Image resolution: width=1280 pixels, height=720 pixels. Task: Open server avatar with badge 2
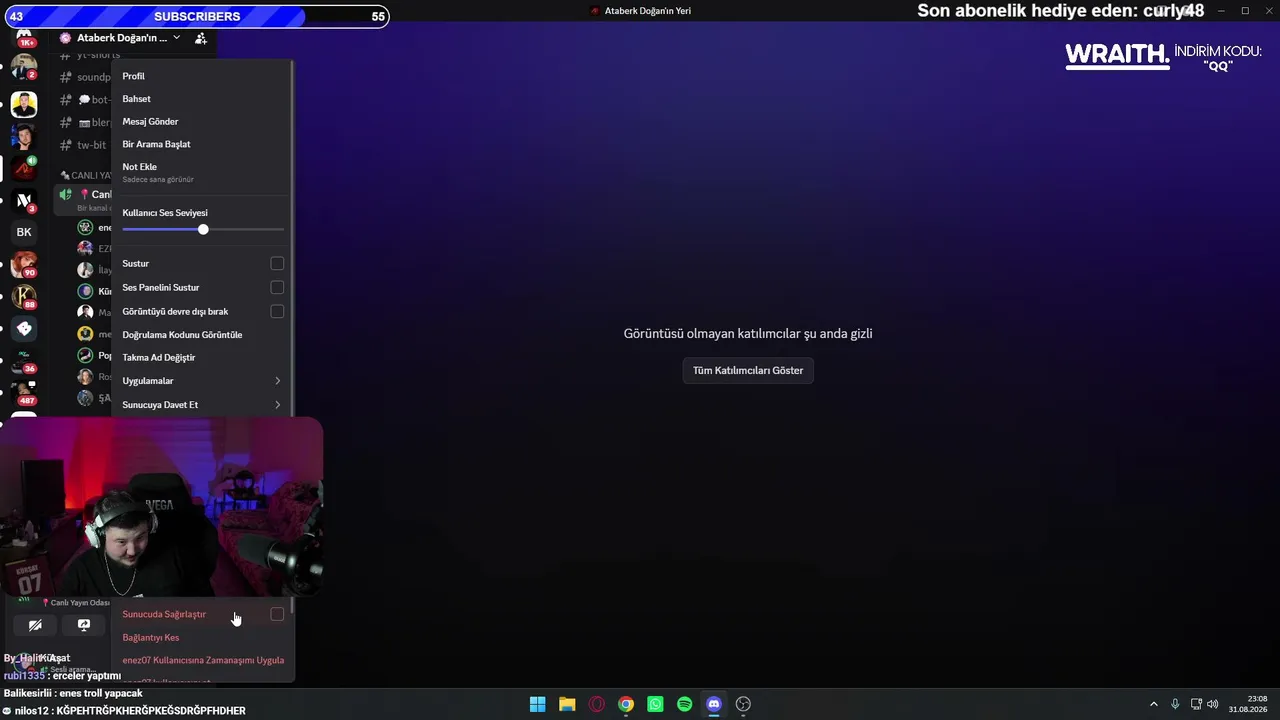tap(24, 68)
